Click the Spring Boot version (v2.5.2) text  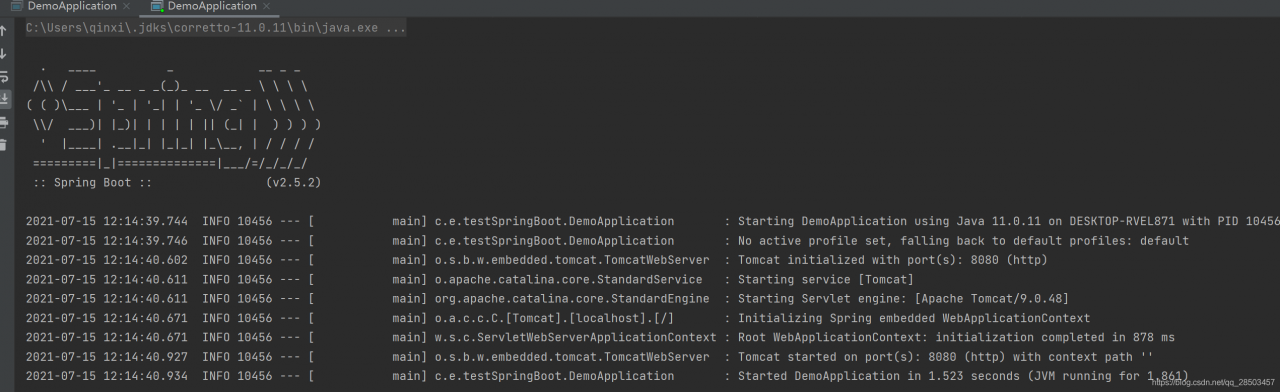point(293,184)
